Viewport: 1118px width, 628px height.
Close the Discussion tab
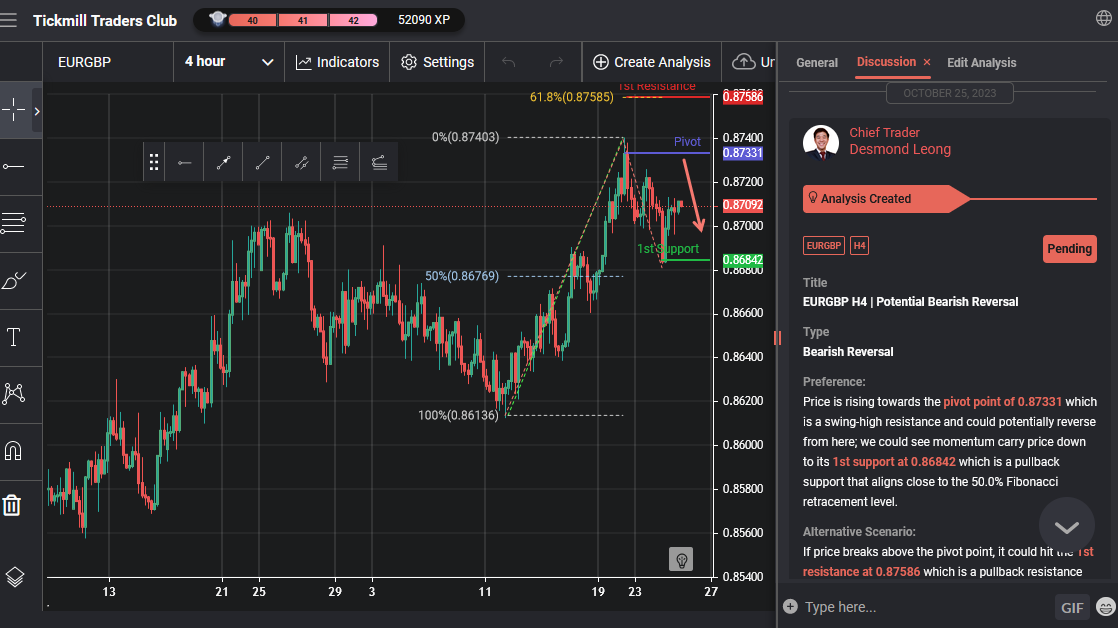point(927,63)
